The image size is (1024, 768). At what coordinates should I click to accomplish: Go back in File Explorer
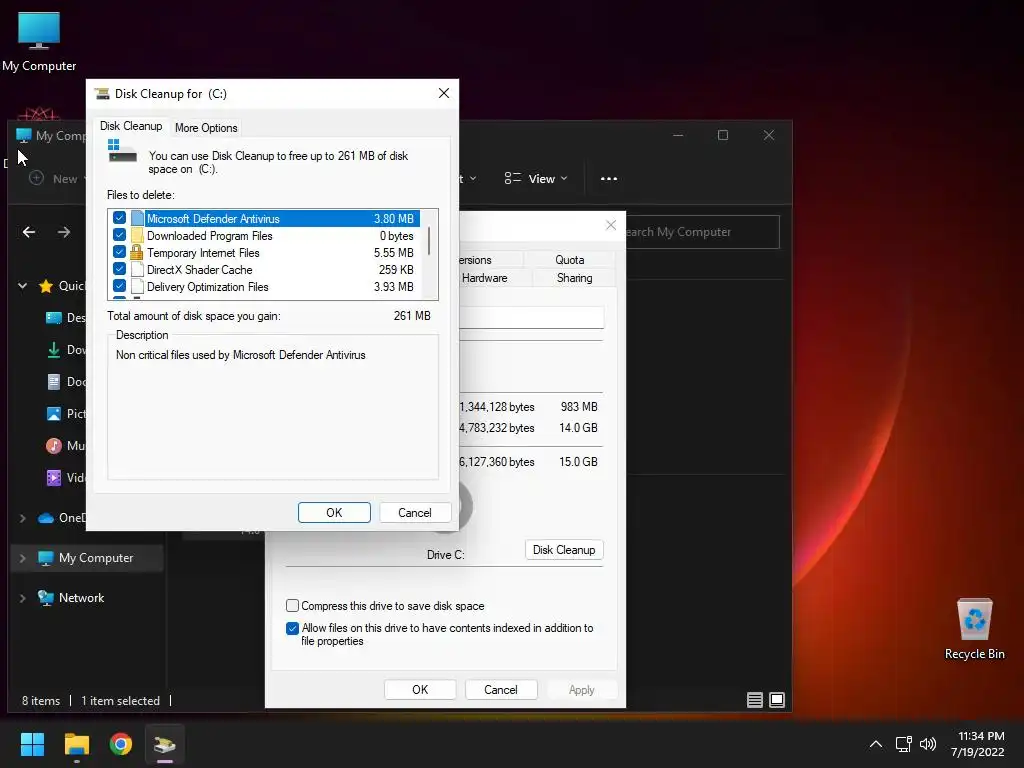29,232
